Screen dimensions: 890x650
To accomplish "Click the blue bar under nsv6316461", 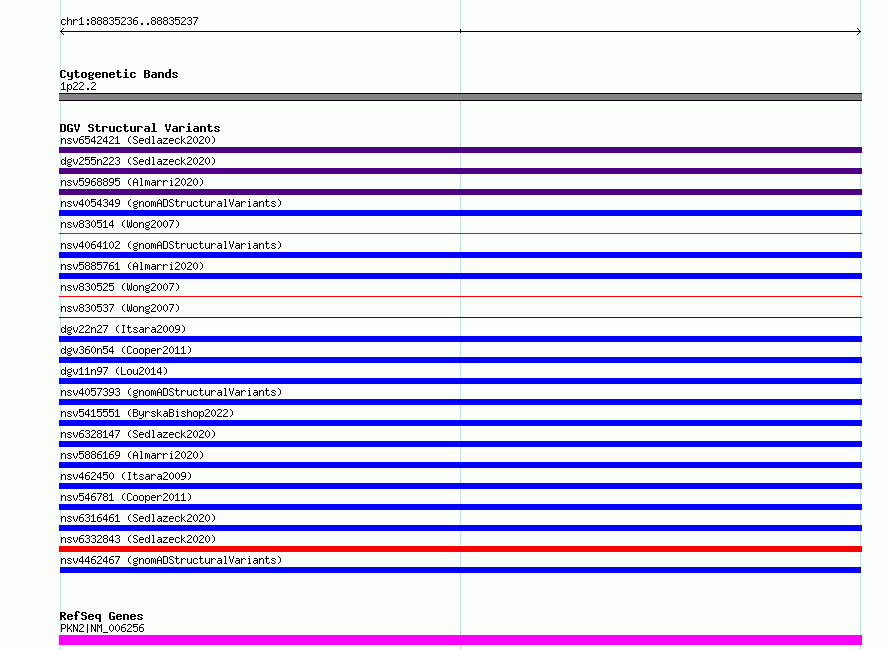I will [x=460, y=528].
